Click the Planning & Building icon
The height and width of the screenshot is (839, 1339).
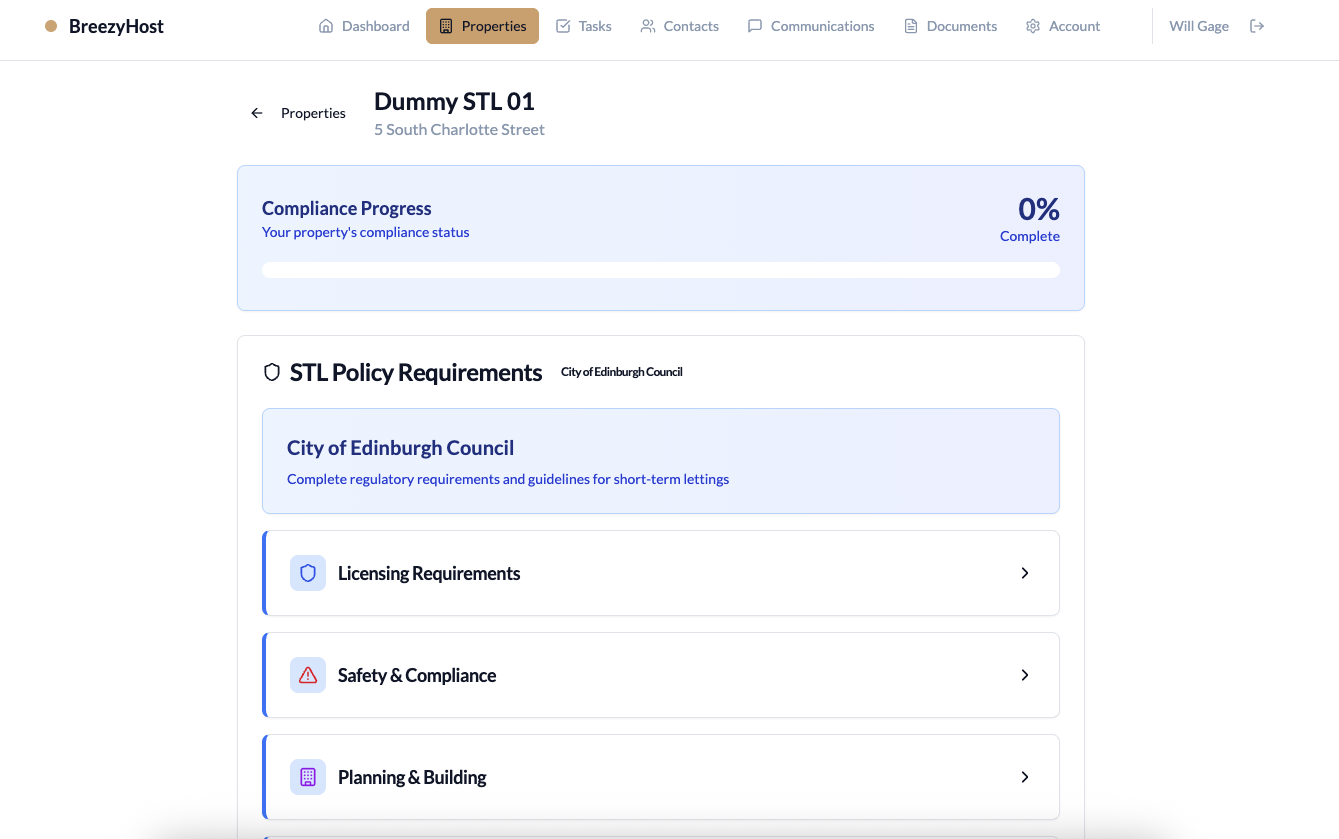pyautogui.click(x=308, y=777)
